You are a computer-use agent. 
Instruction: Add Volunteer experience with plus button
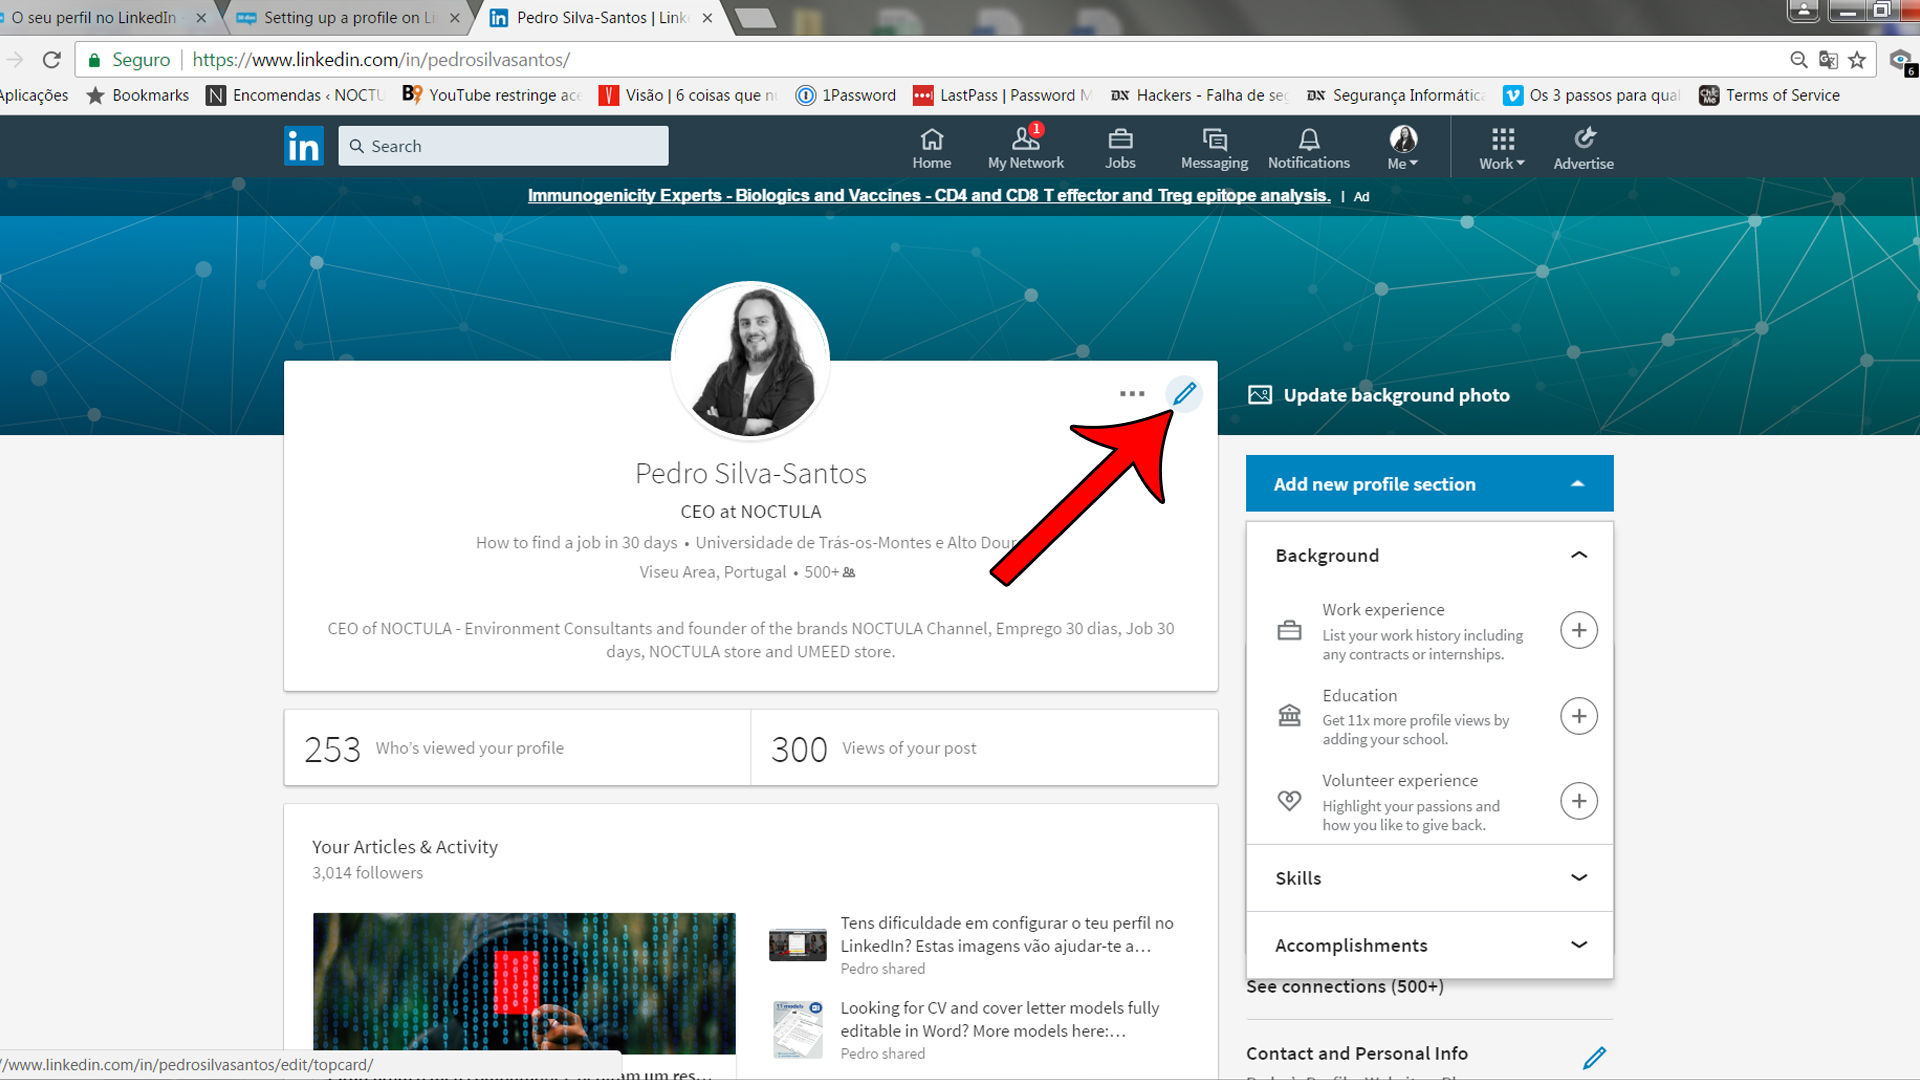[1578, 801]
